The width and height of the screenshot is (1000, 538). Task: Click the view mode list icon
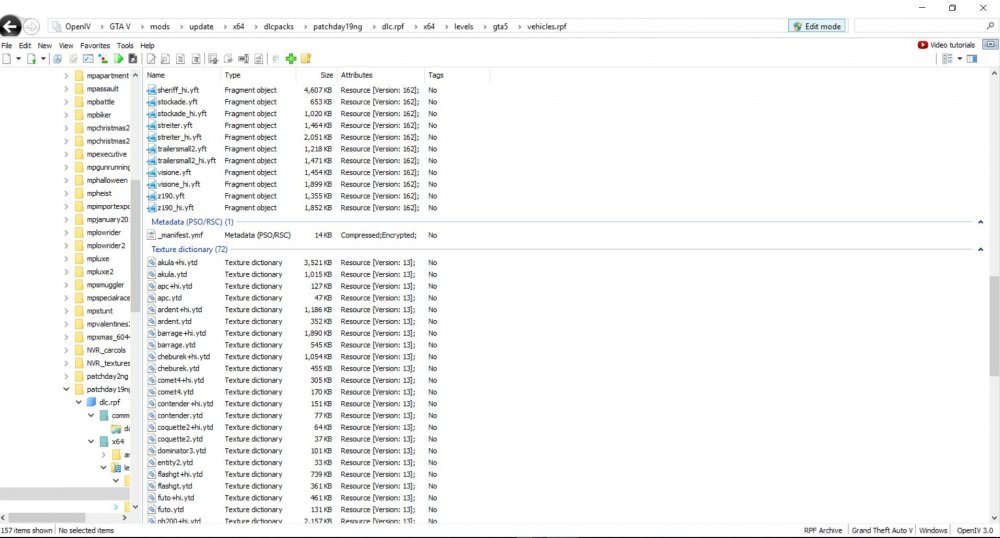pyautogui.click(x=948, y=59)
